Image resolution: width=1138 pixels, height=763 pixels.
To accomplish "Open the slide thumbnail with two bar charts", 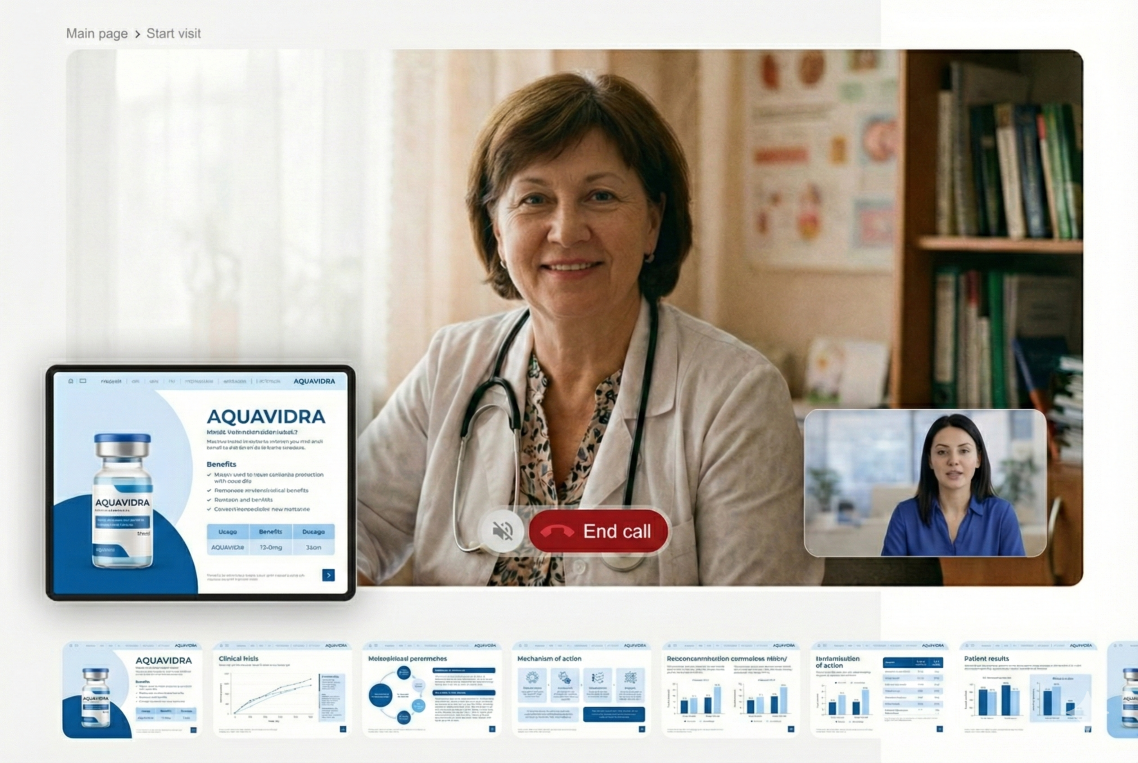I will 730,690.
